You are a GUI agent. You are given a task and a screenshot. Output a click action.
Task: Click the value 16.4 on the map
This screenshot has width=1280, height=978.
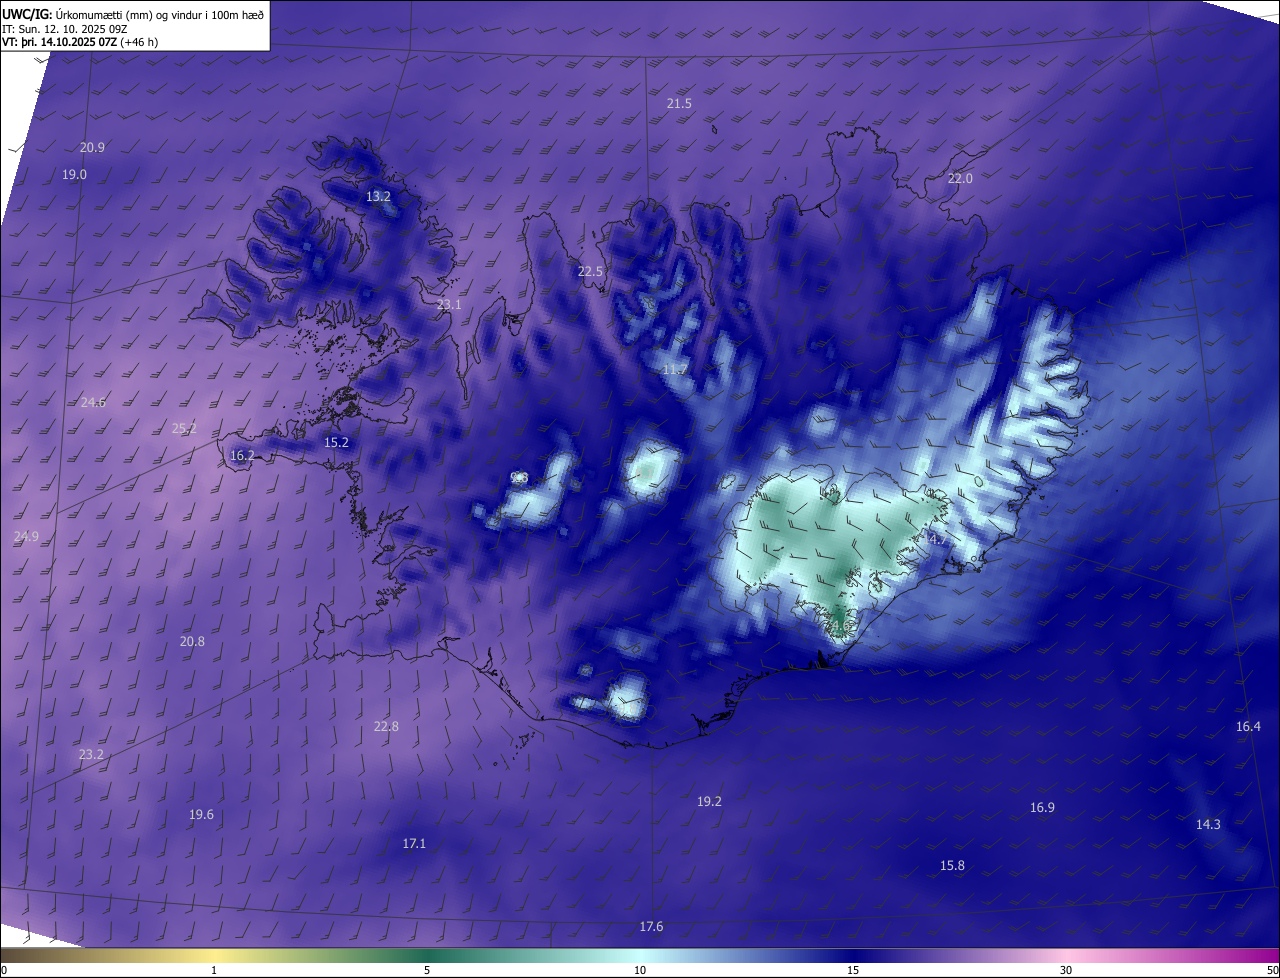(1248, 727)
